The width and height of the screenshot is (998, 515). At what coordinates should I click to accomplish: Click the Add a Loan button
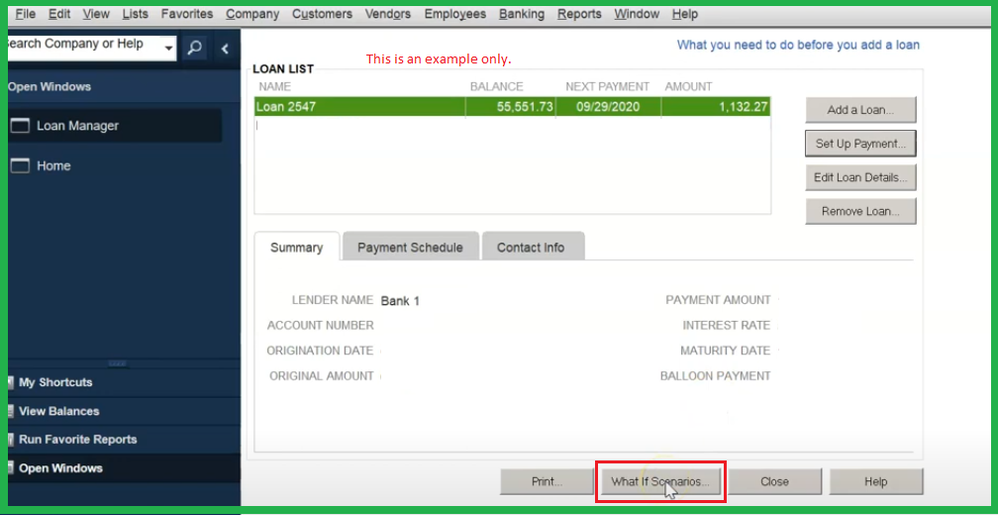click(861, 109)
